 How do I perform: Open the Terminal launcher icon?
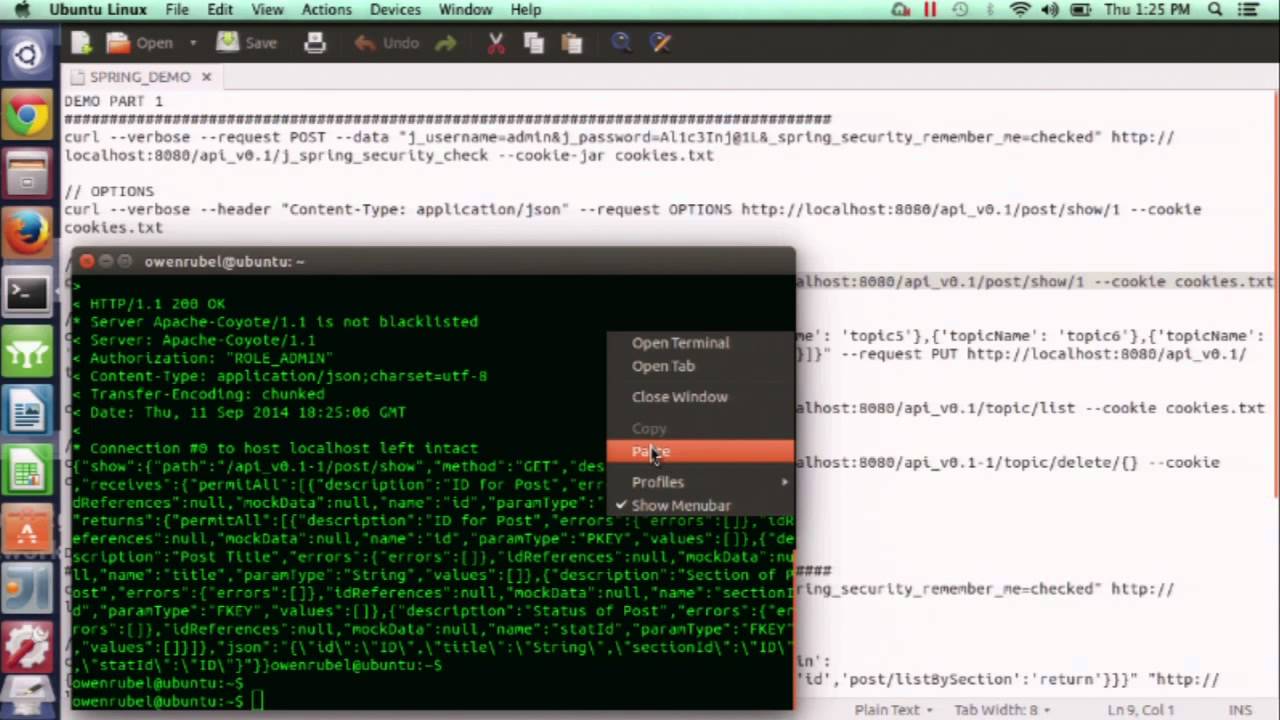[27, 293]
